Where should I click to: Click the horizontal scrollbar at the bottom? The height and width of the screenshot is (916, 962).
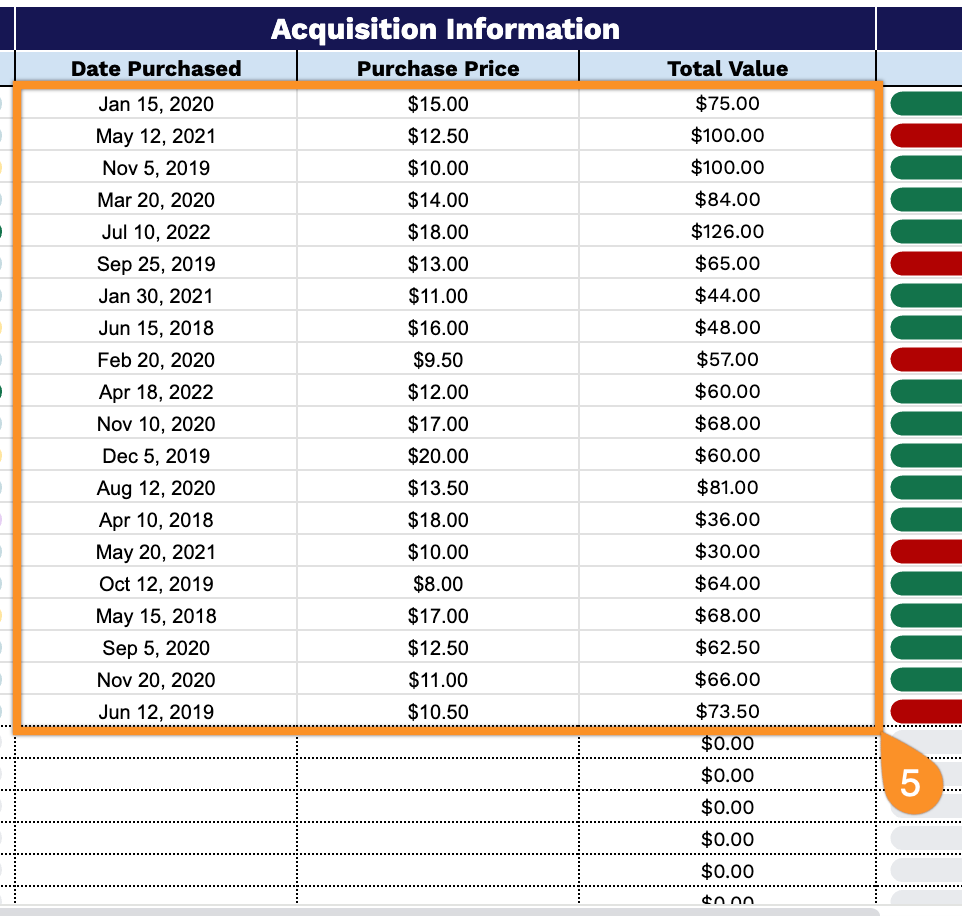point(440,911)
